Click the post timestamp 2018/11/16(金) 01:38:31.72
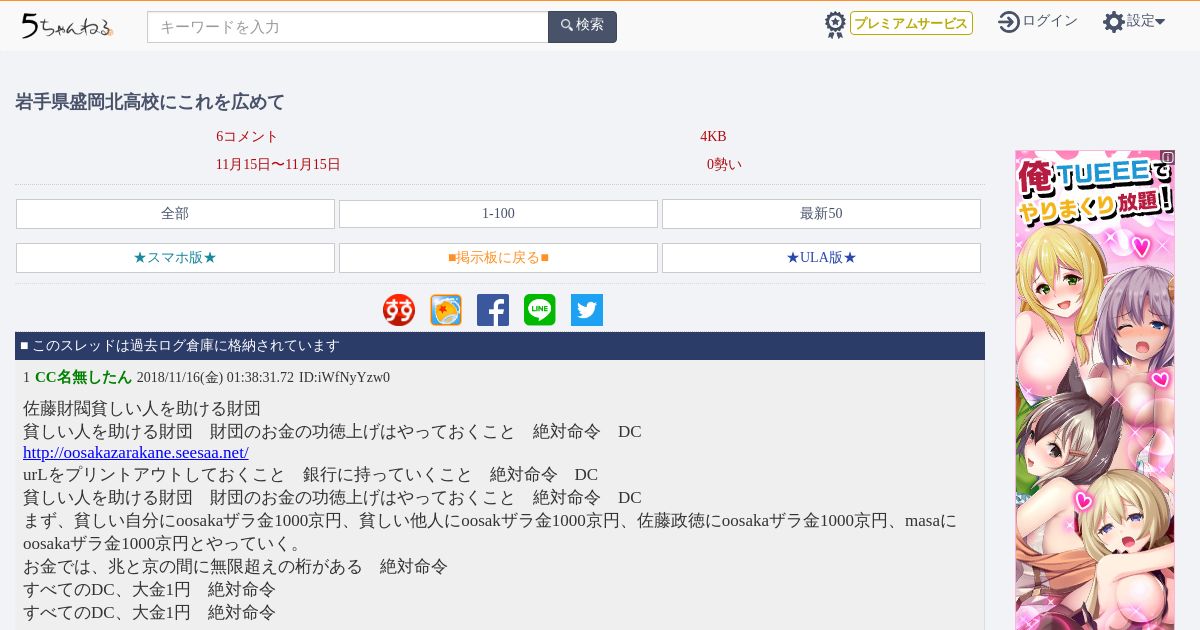 click(x=215, y=378)
